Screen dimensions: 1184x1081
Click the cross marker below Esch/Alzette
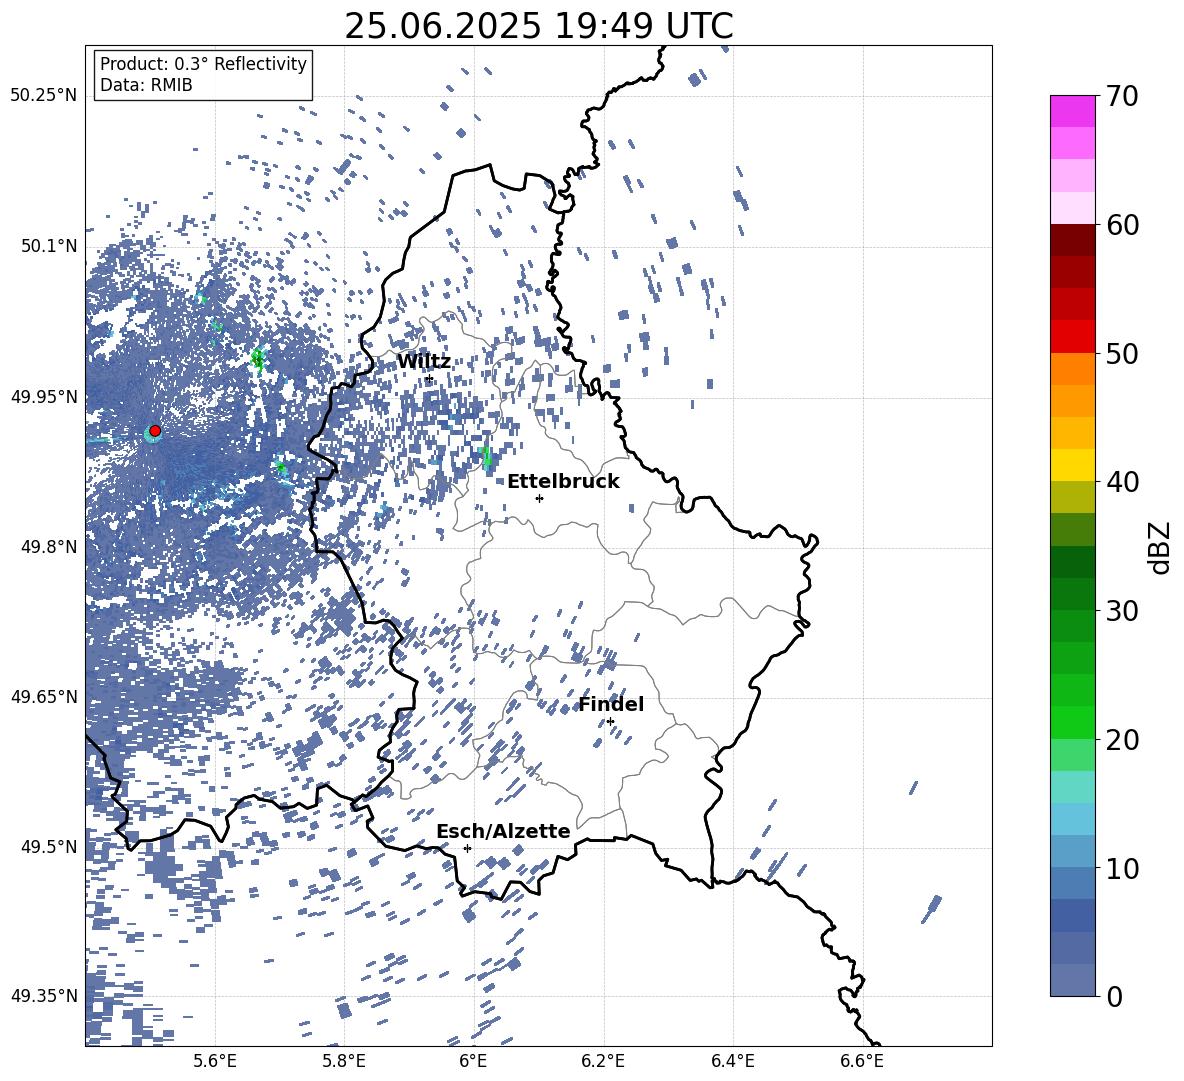[x=467, y=848]
